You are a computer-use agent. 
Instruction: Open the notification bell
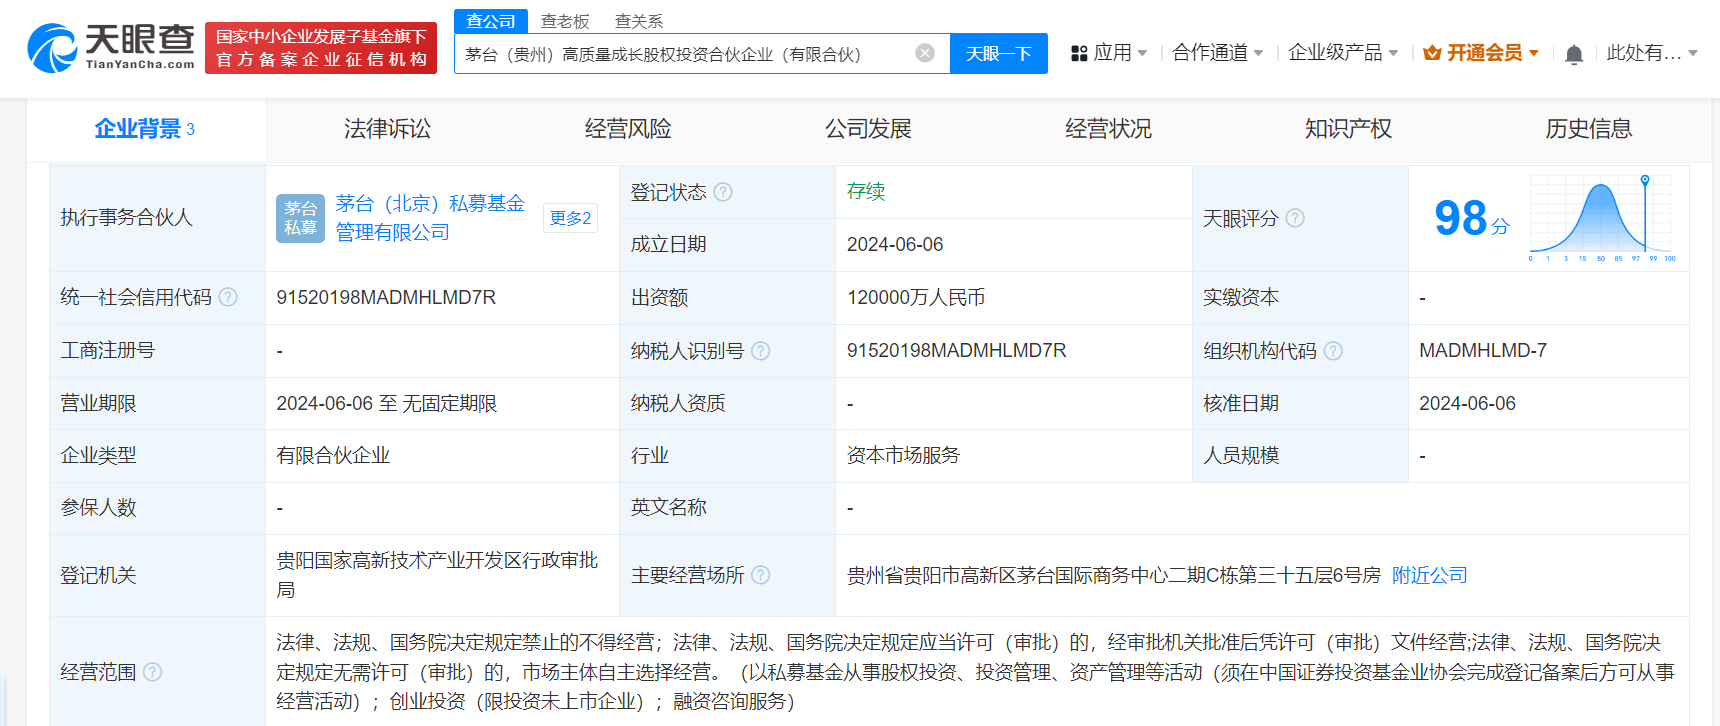[x=1574, y=54]
